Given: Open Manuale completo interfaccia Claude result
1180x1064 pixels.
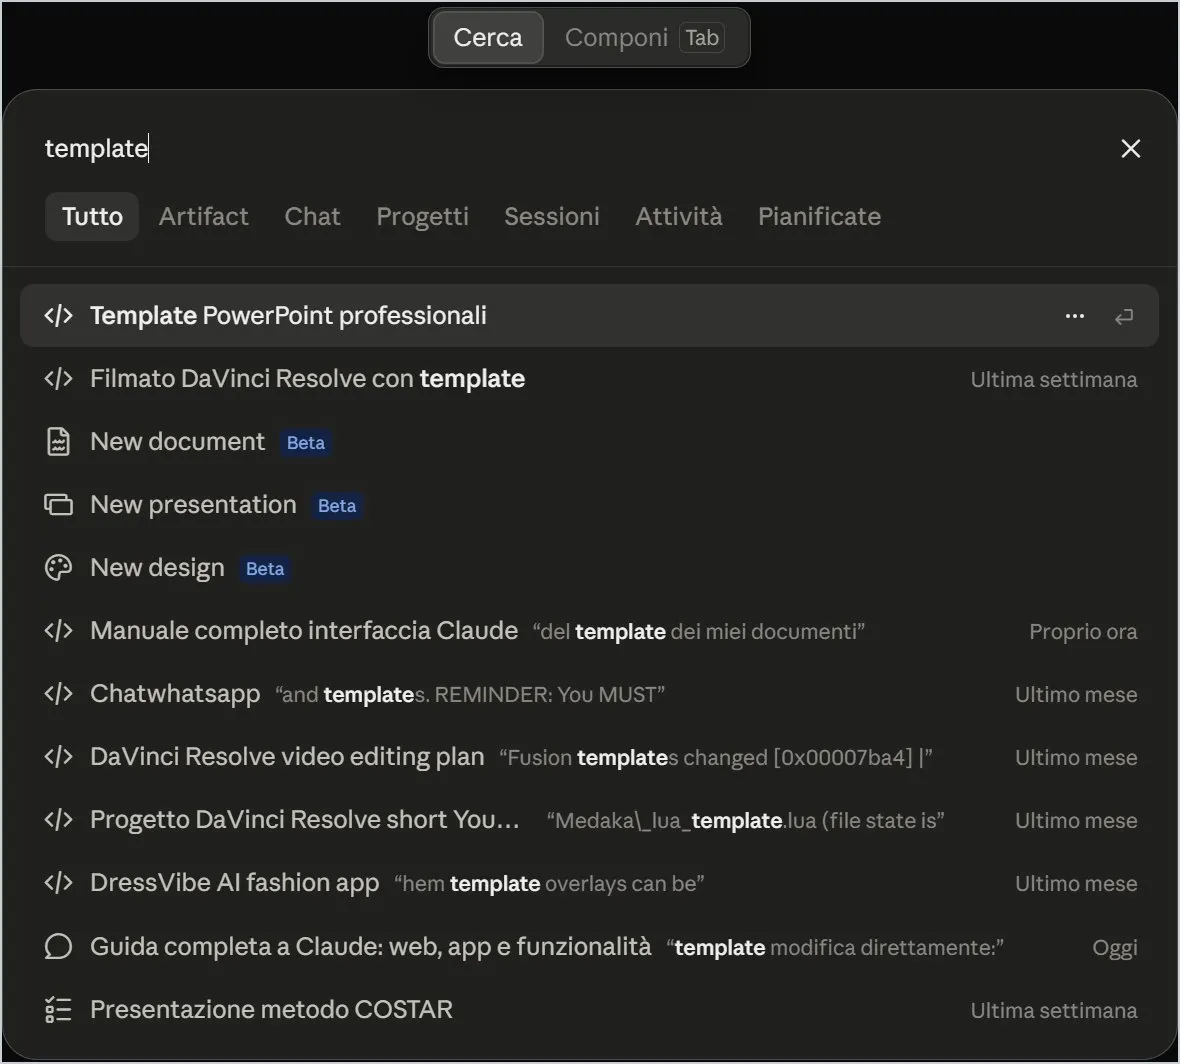Looking at the screenshot, I should tap(589, 631).
